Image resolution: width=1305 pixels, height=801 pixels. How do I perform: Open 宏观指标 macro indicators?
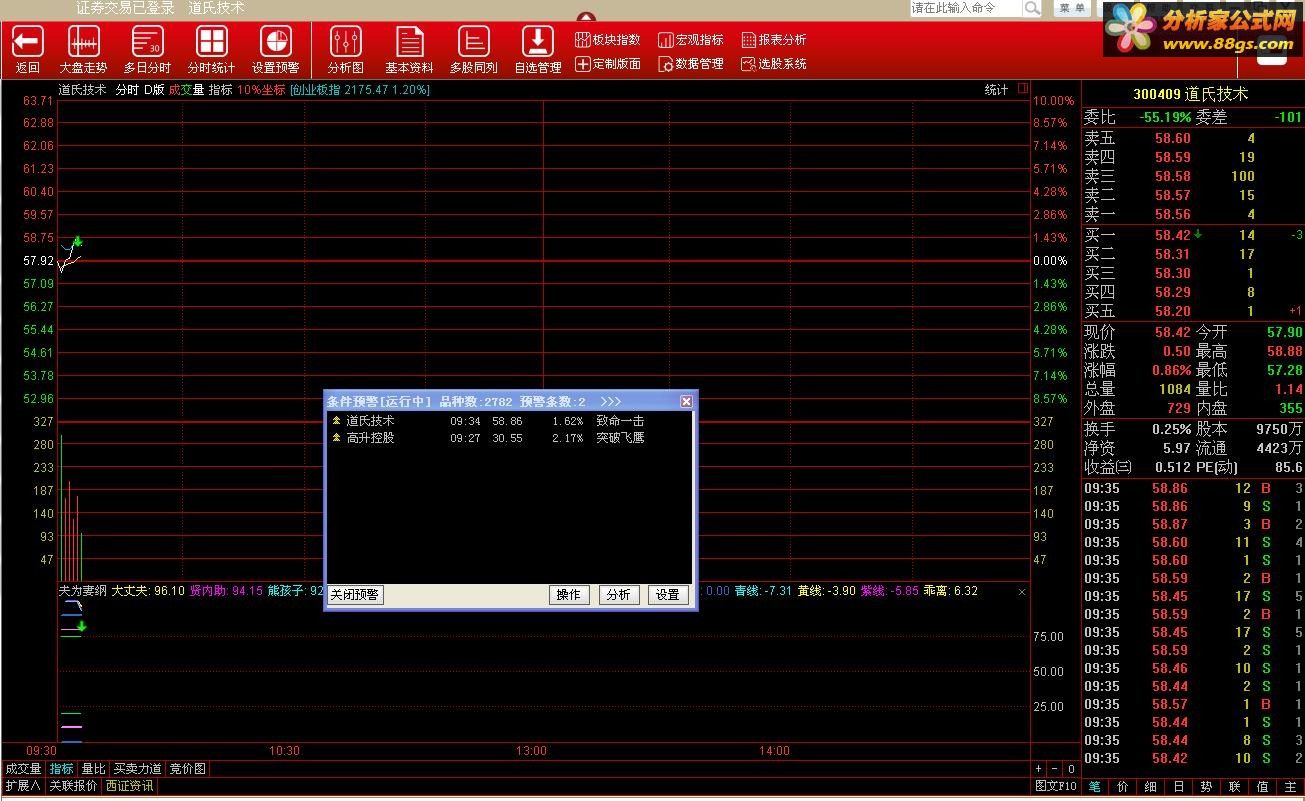coord(691,40)
